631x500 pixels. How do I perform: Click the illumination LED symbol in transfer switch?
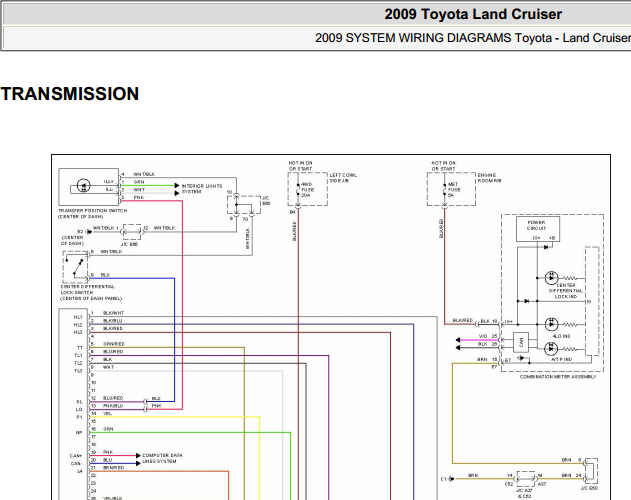coord(84,186)
